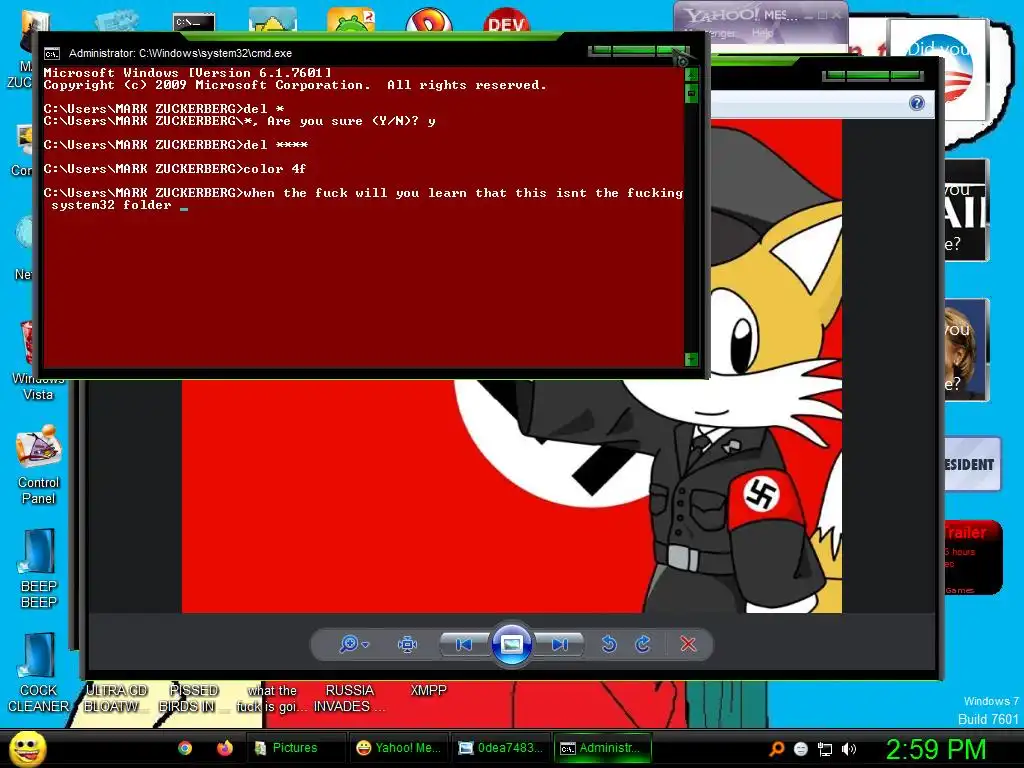Select the XMPP desktop label
The height and width of the screenshot is (768, 1024).
(x=428, y=690)
